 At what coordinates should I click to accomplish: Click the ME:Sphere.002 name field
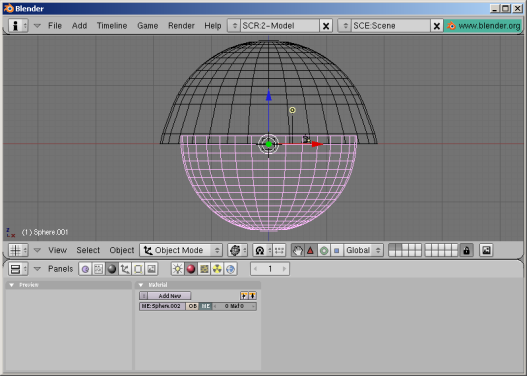coord(162,306)
